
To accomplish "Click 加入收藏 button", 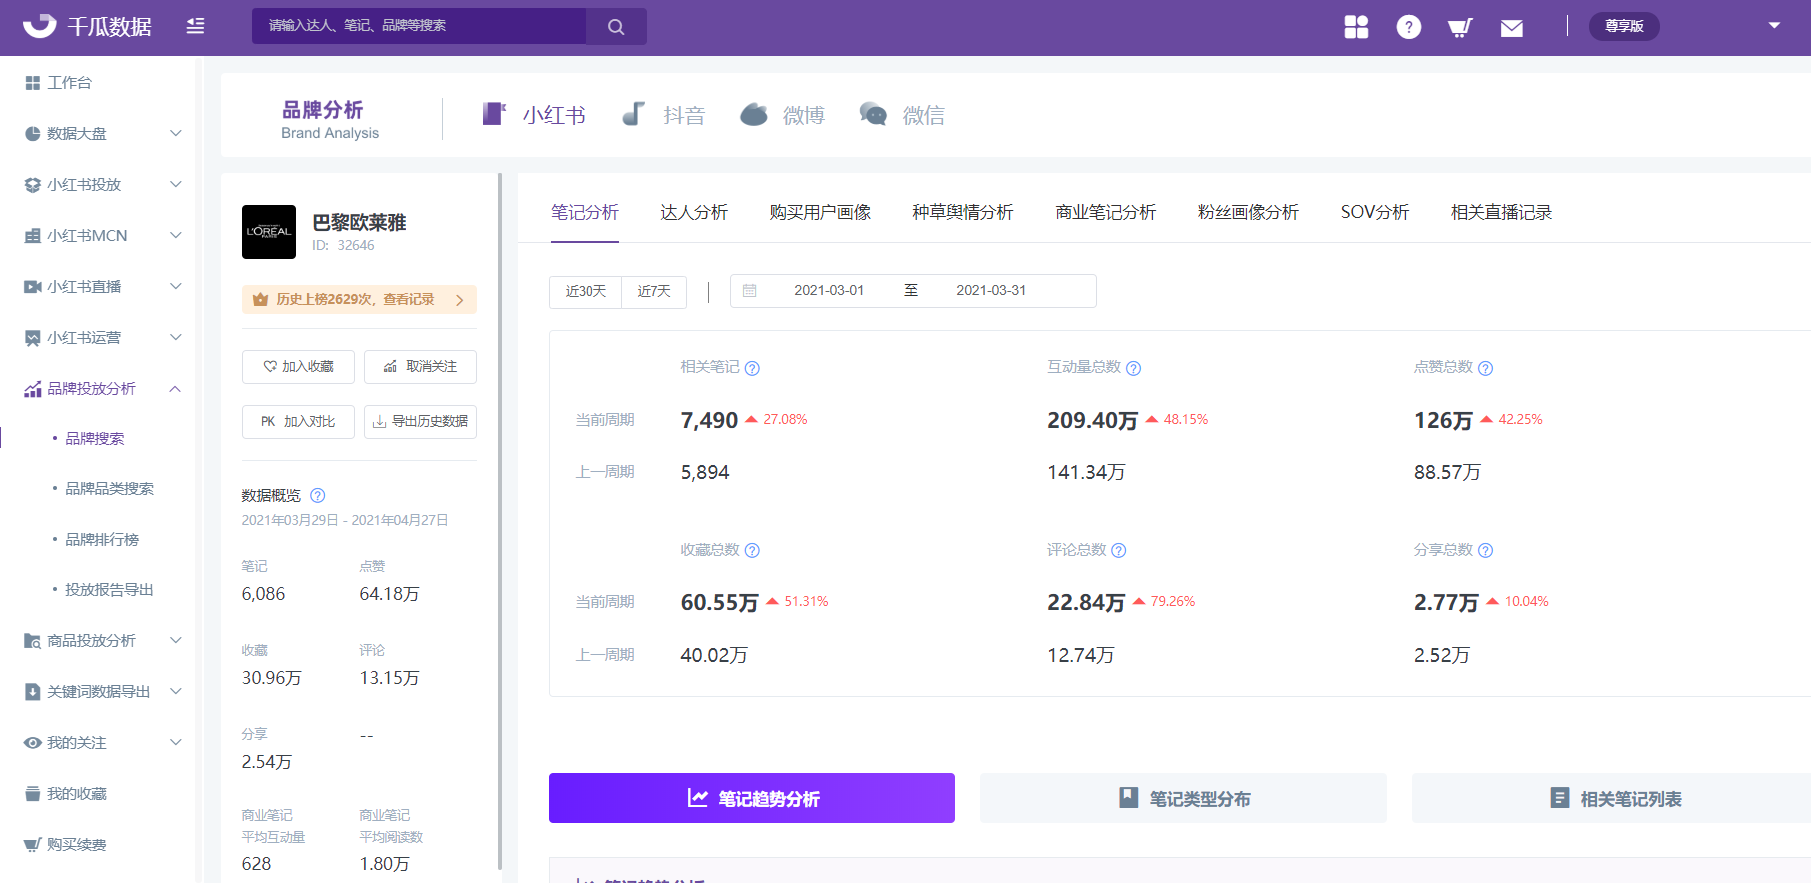I will pyautogui.click(x=298, y=367).
